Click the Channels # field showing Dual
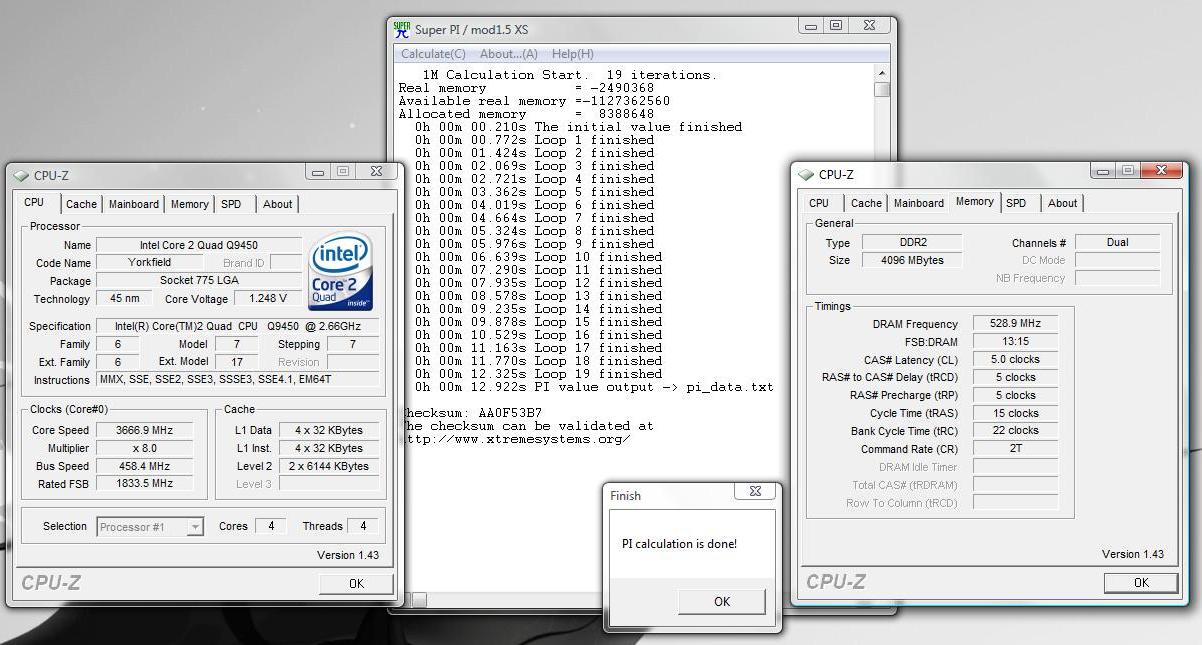The image size is (1202, 645). pos(1117,243)
